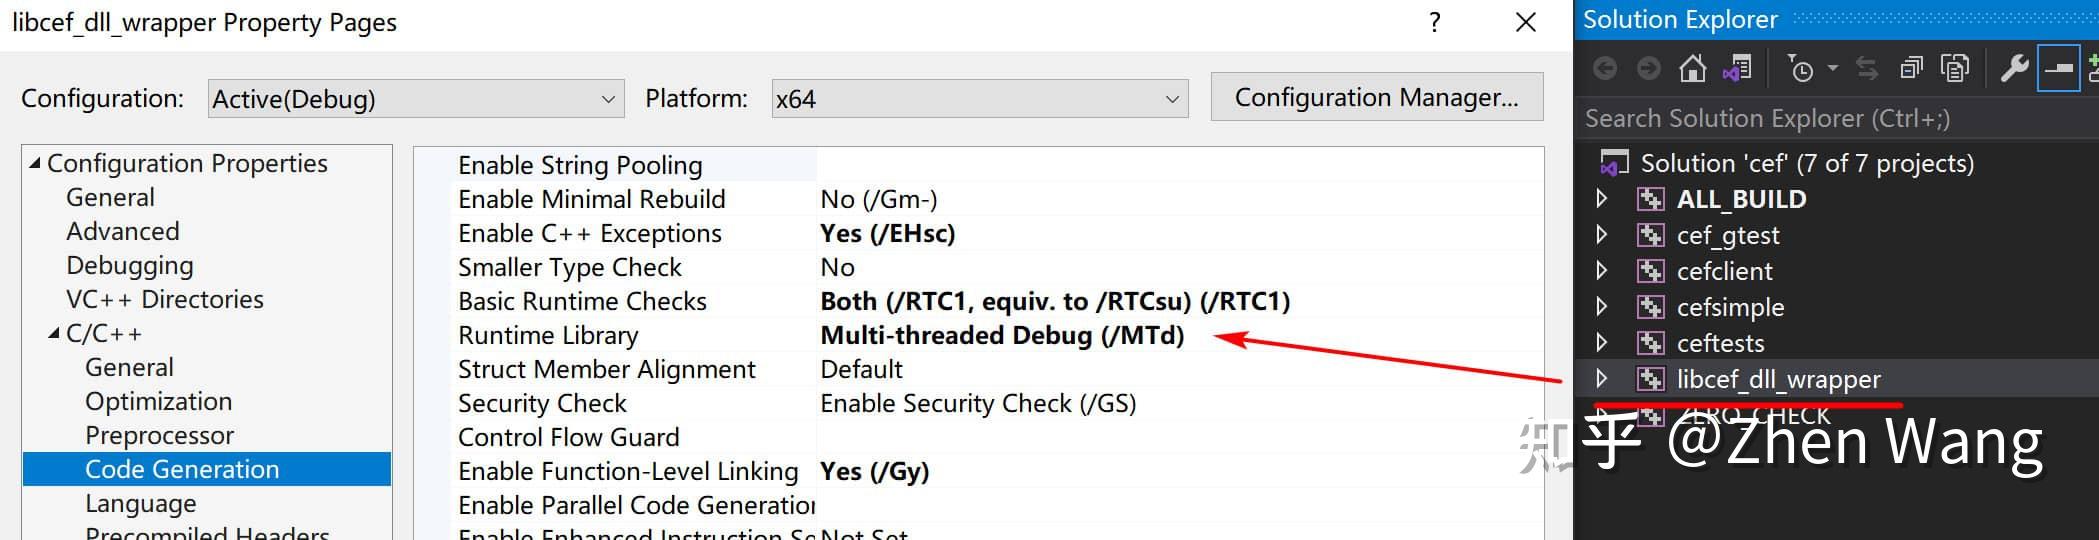2099x540 pixels.
Task: Click the Show All Files icon
Action: point(1954,68)
